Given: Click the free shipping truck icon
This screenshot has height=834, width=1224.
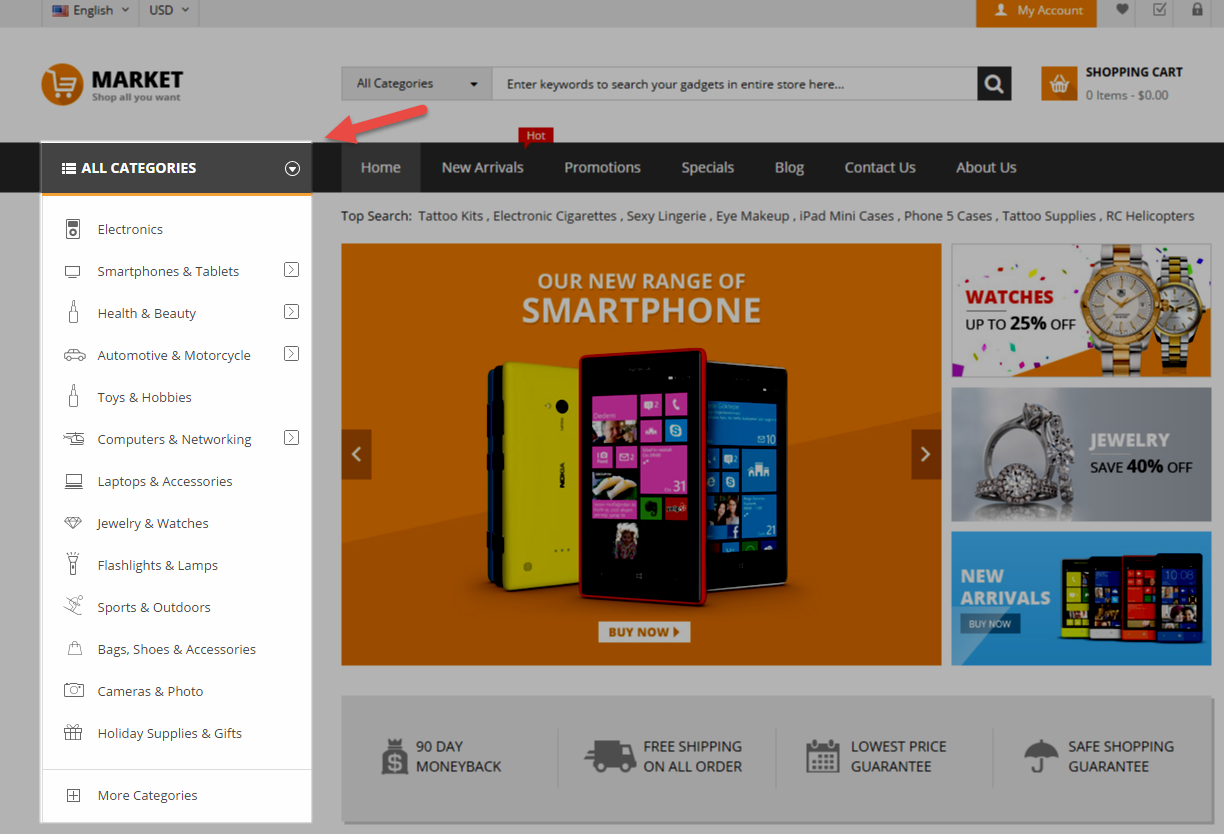Looking at the screenshot, I should (610, 756).
